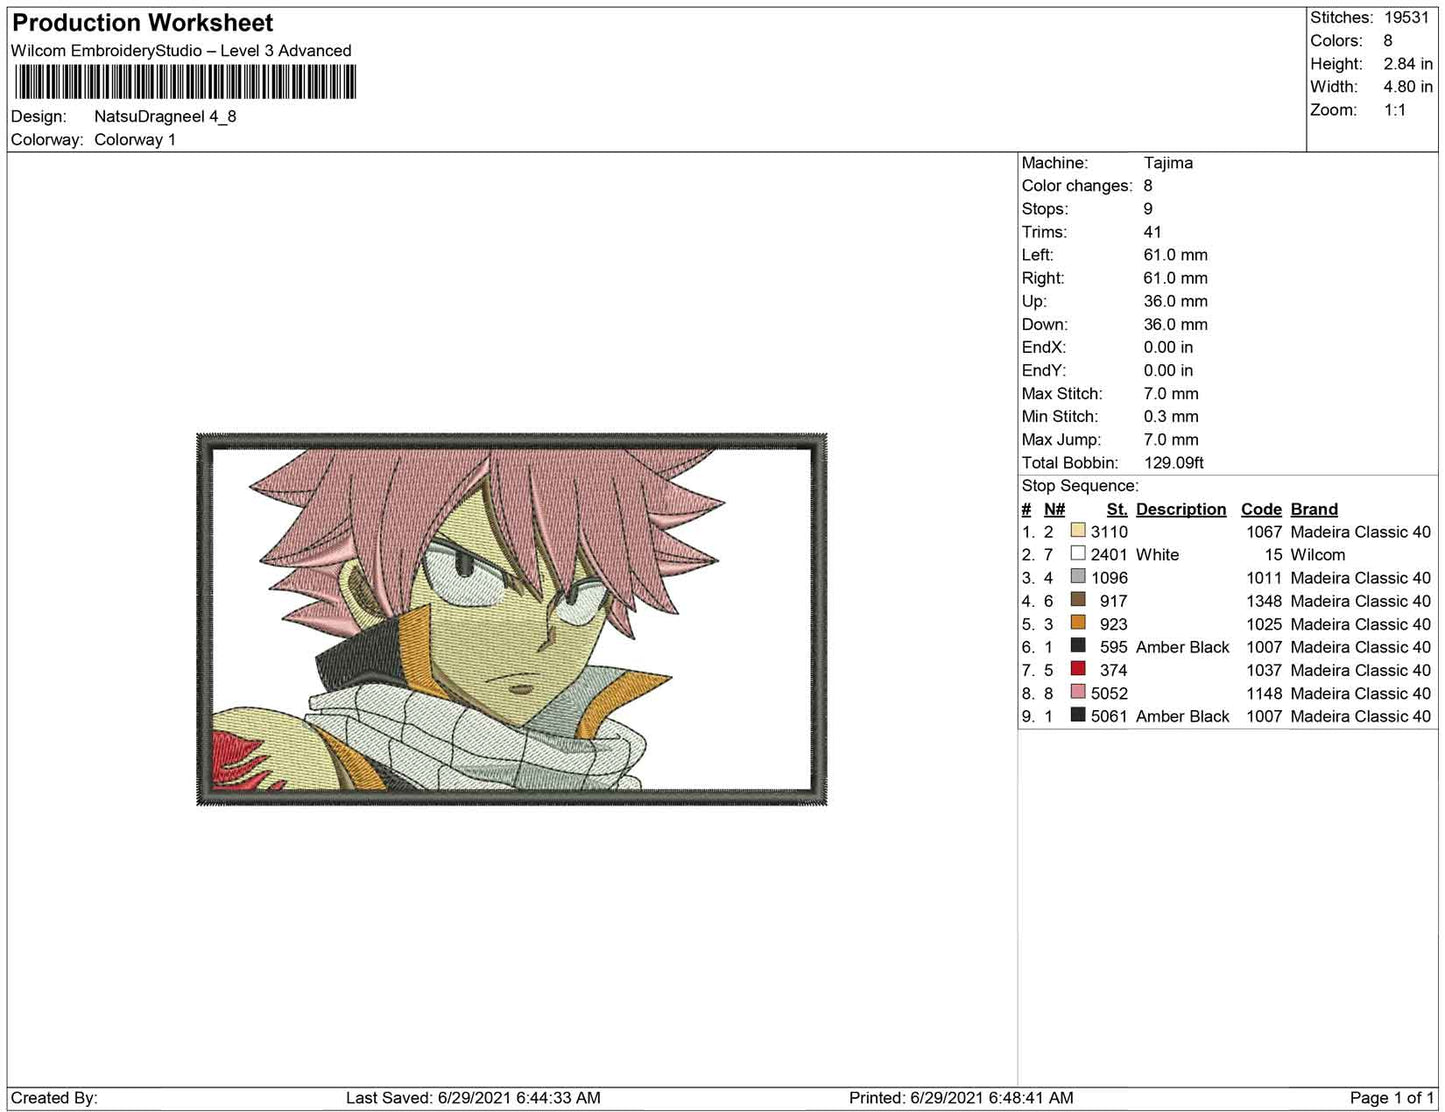Screen dimensions: 1445x1112
Task: Click the Trims value '41'
Action: (x=1153, y=232)
